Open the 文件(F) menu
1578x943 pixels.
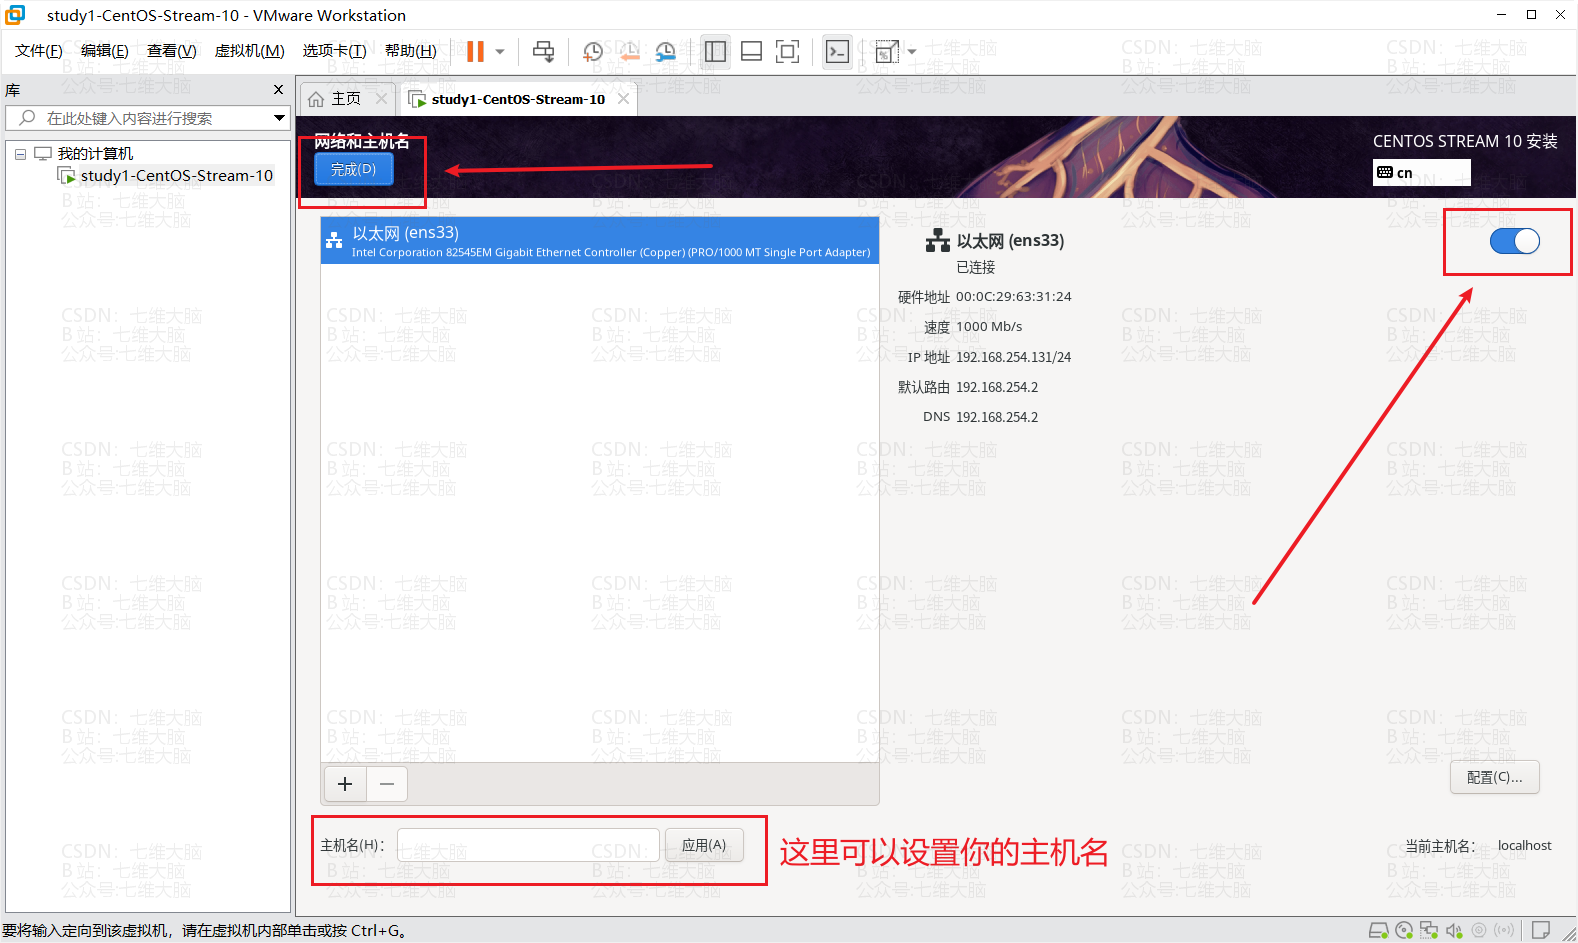pos(39,51)
